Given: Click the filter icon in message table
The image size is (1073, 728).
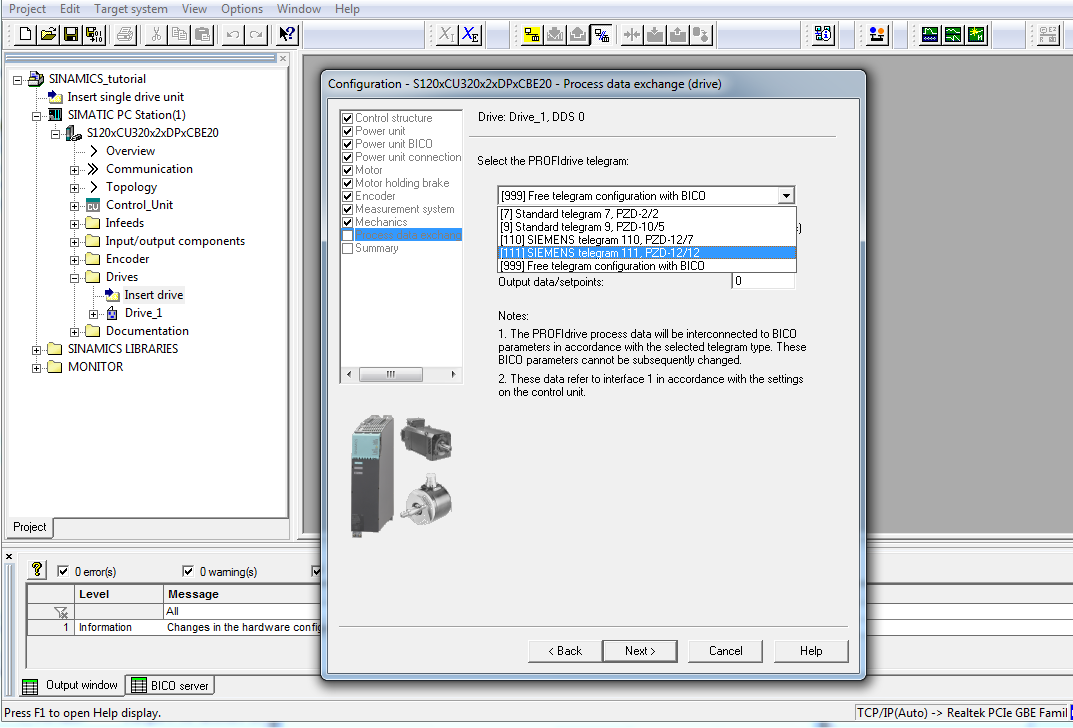Looking at the screenshot, I should coord(62,612).
